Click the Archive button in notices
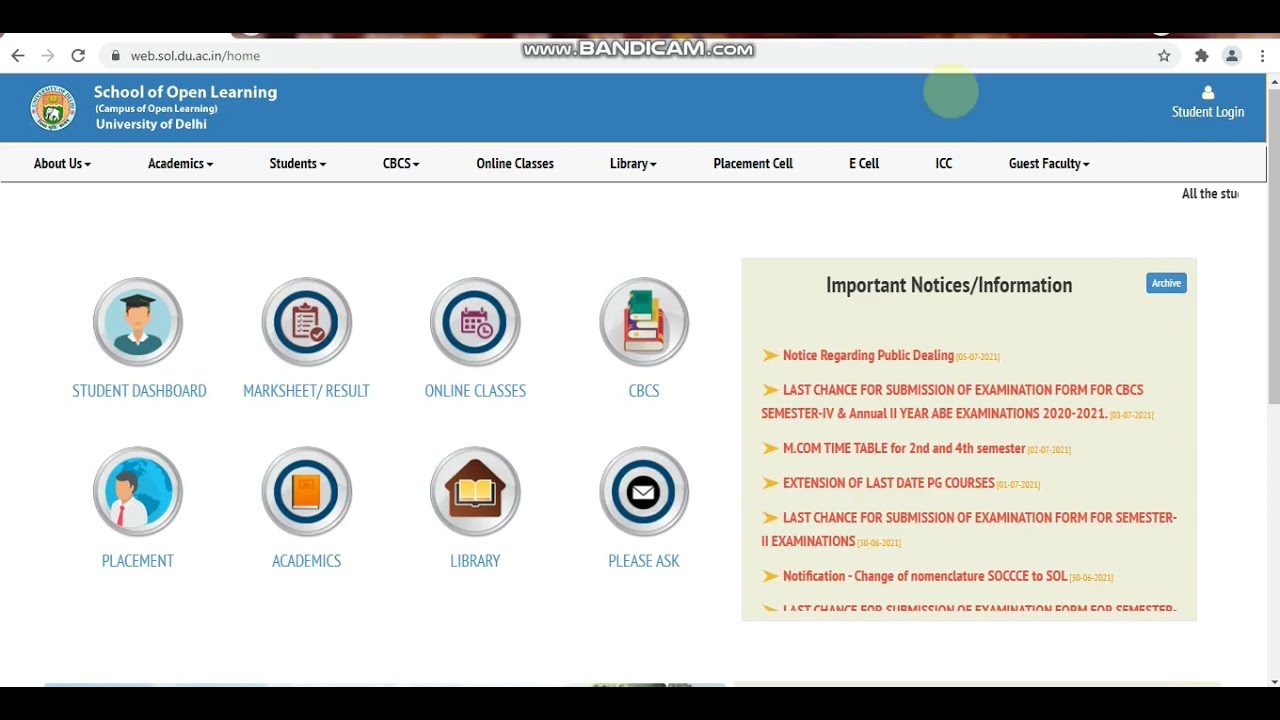 tap(1166, 283)
